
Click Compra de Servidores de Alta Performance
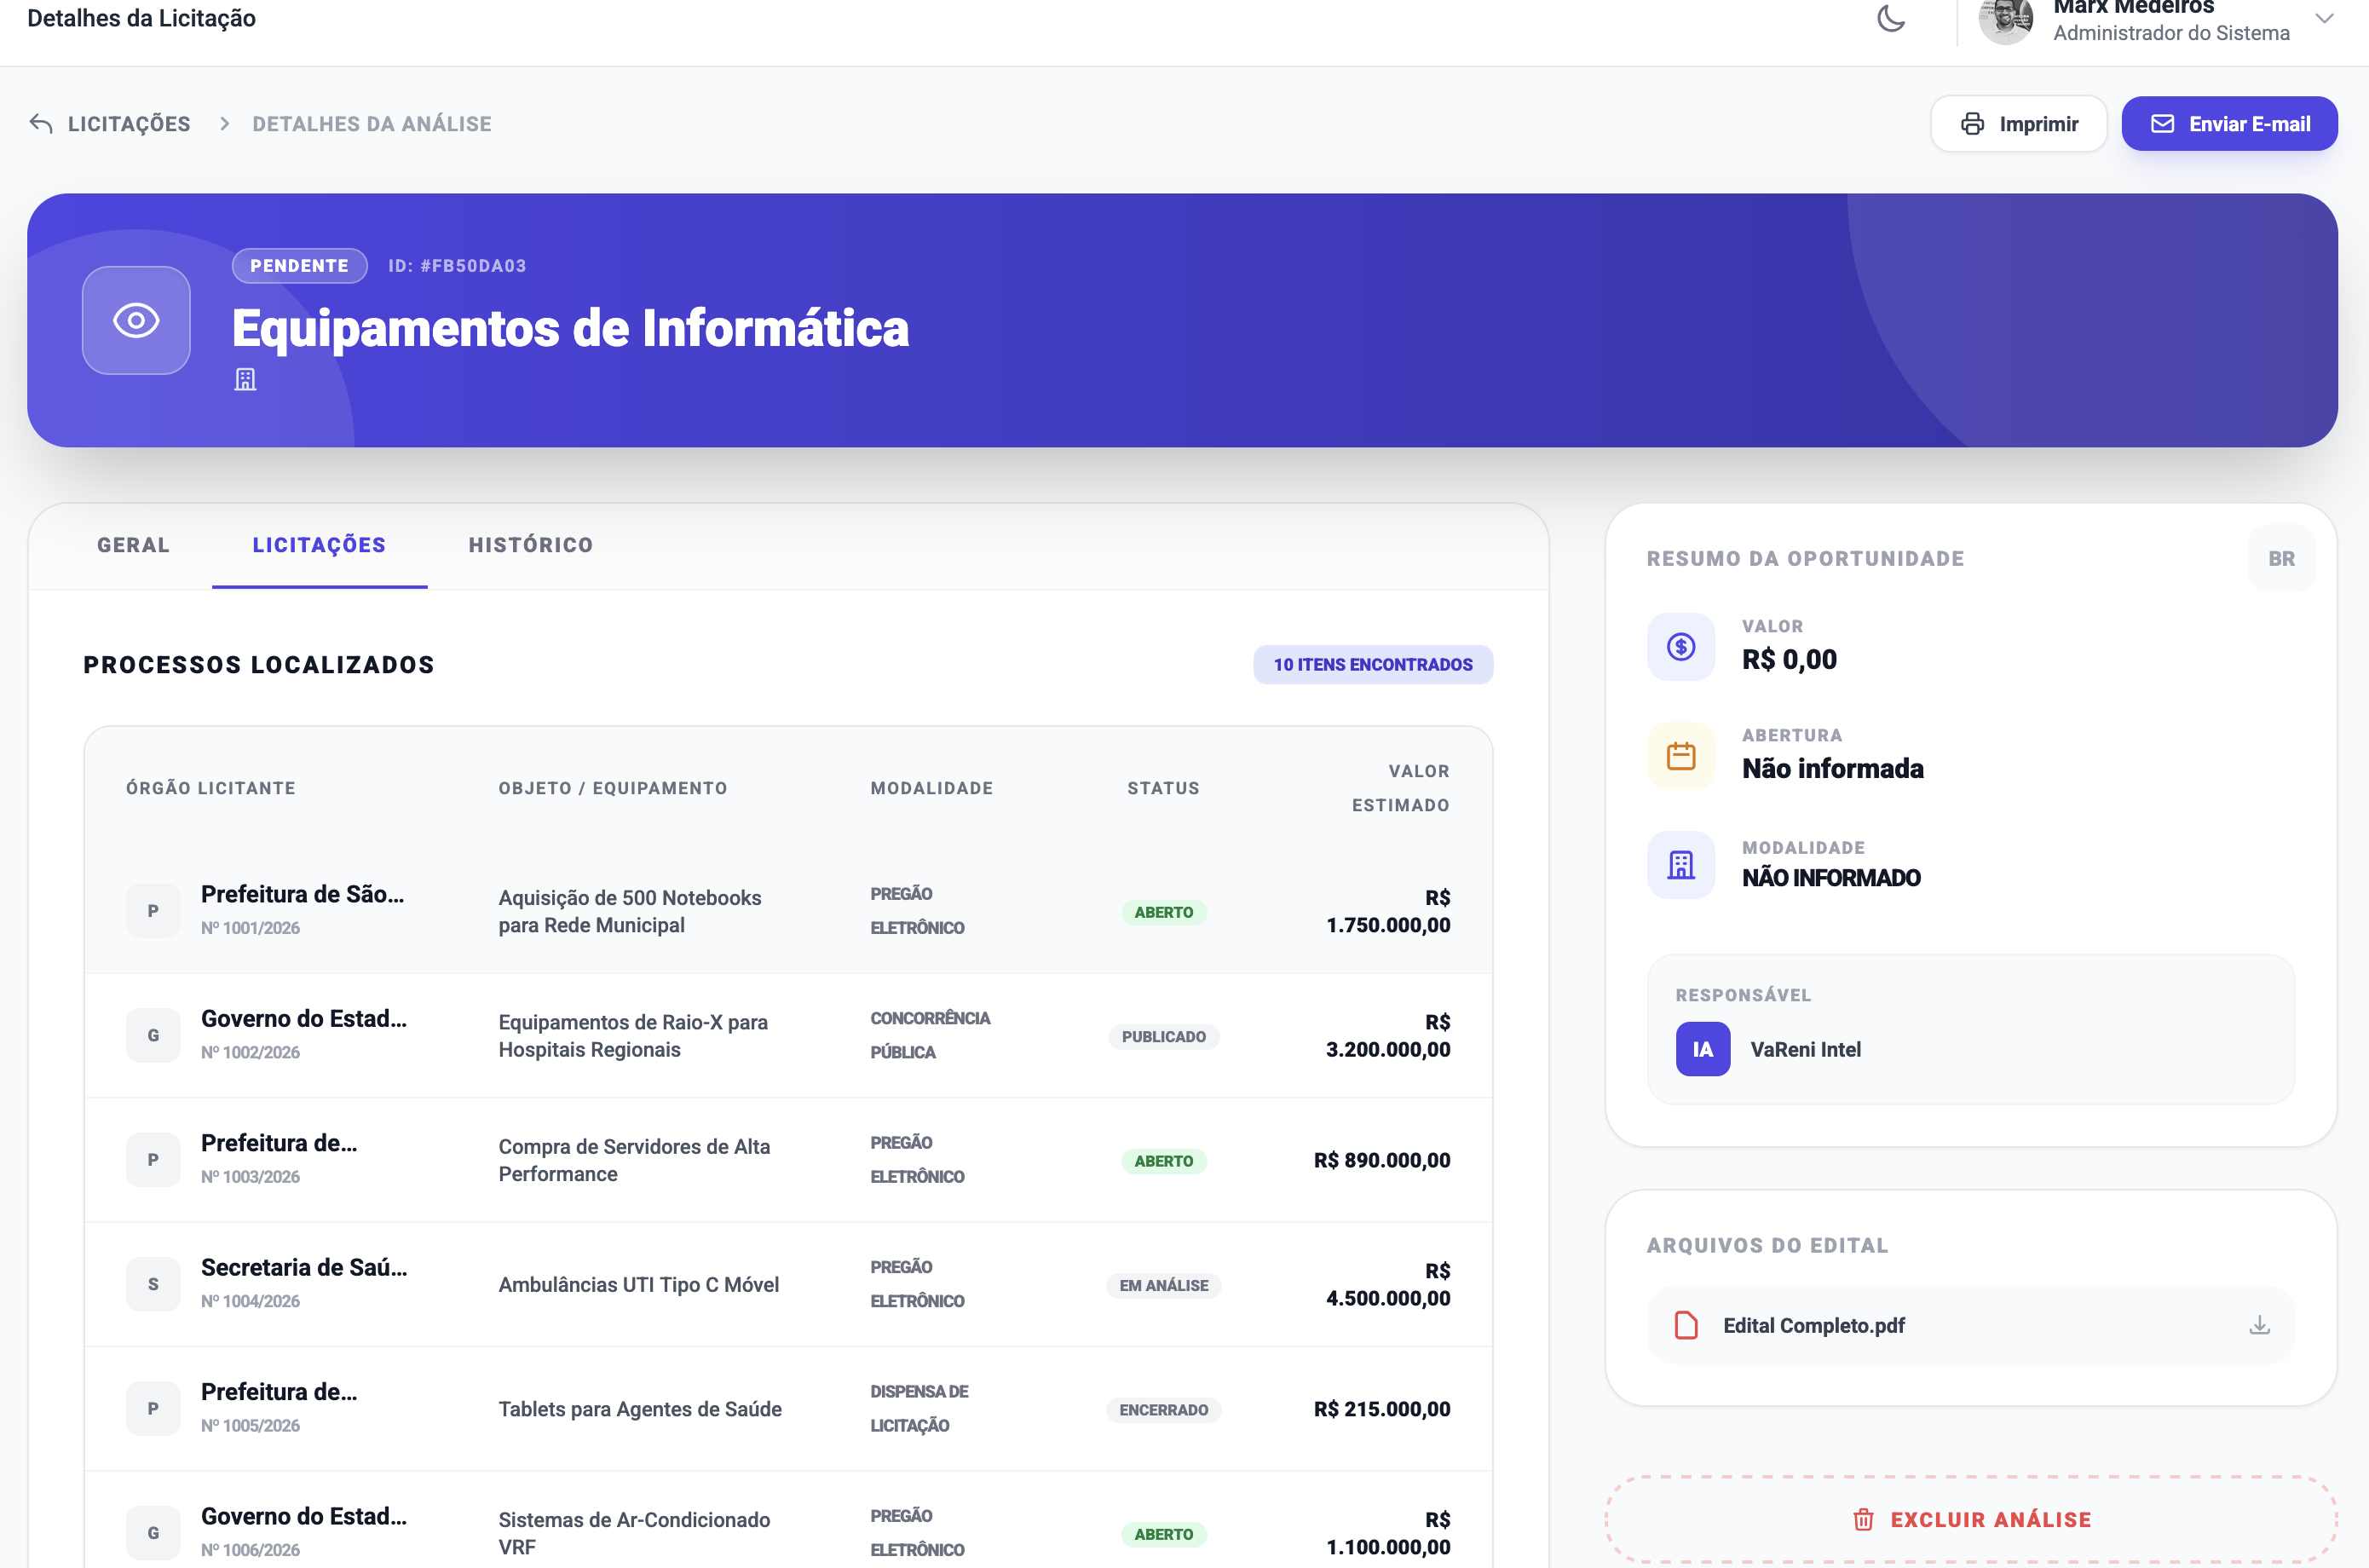click(634, 1160)
